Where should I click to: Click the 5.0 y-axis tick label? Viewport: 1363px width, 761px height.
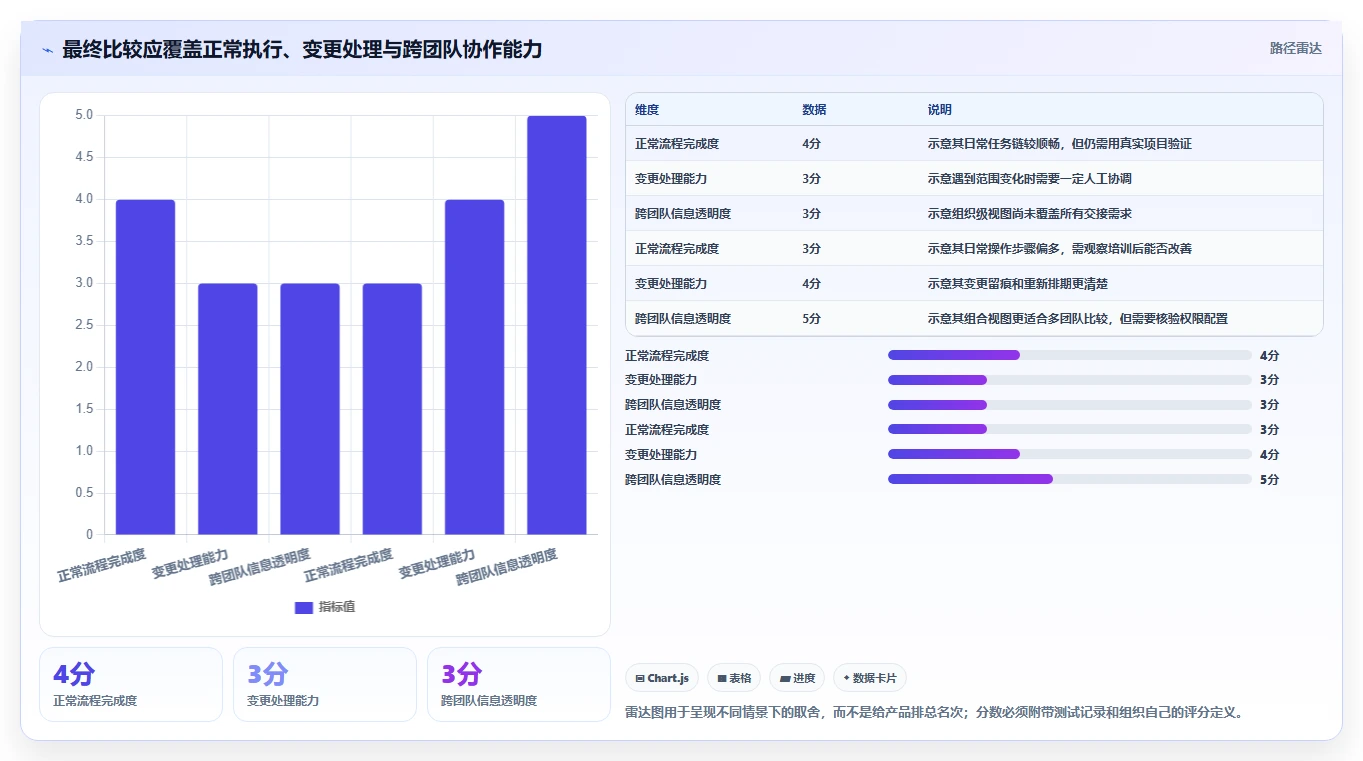pos(84,115)
